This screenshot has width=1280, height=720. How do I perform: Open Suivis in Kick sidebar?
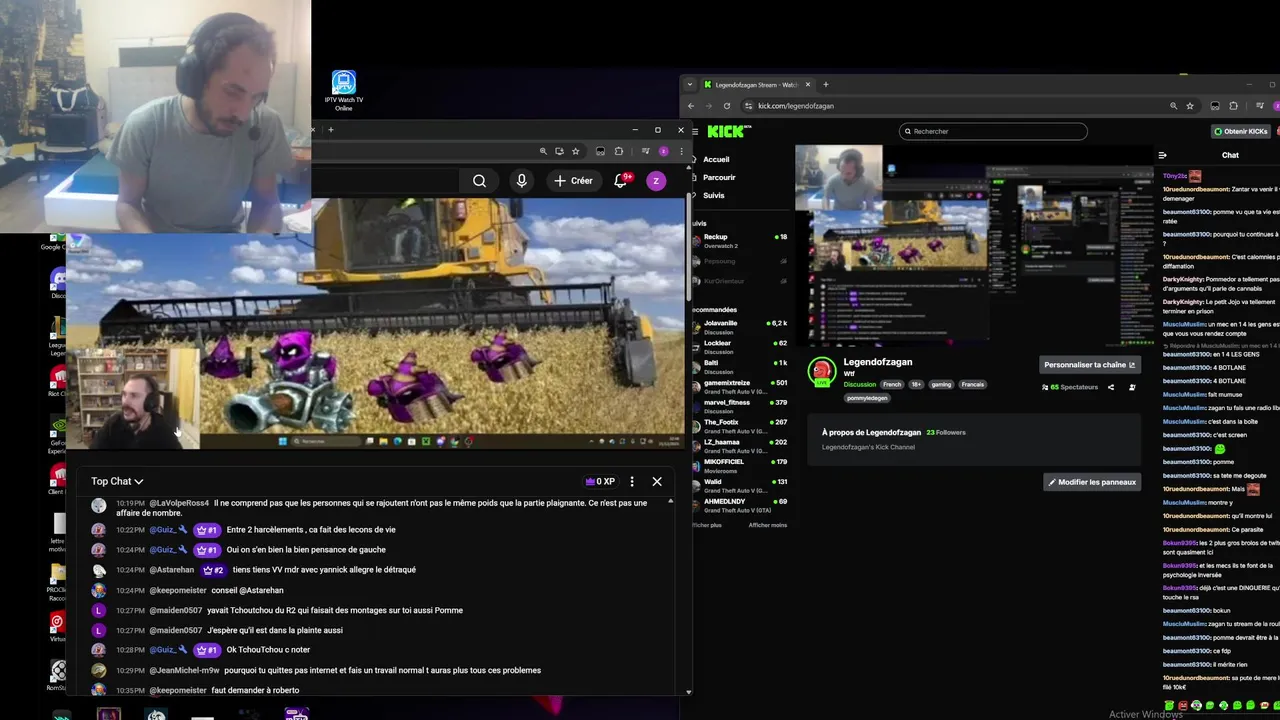tap(713, 195)
